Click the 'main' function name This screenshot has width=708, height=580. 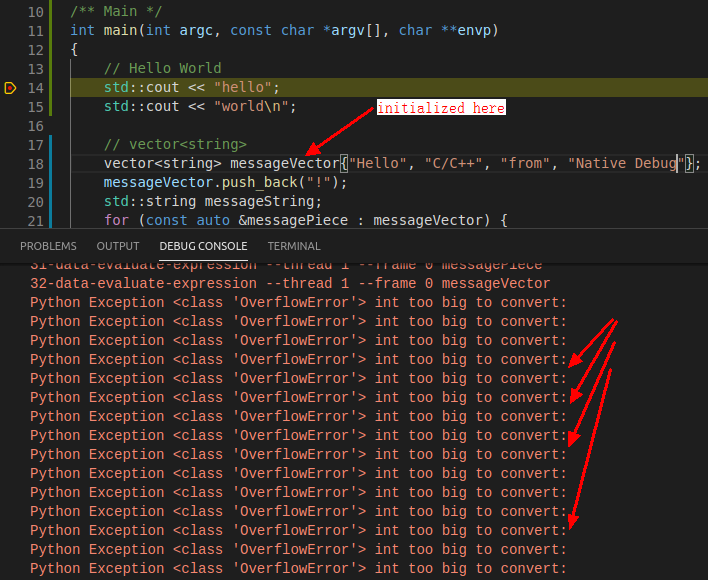click(120, 30)
